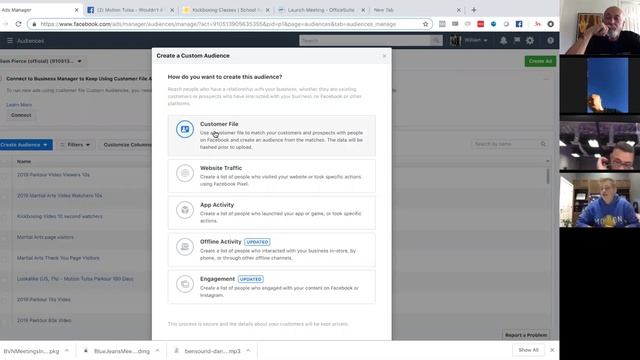
Task: Click the Engagement option icon
Action: point(185,284)
